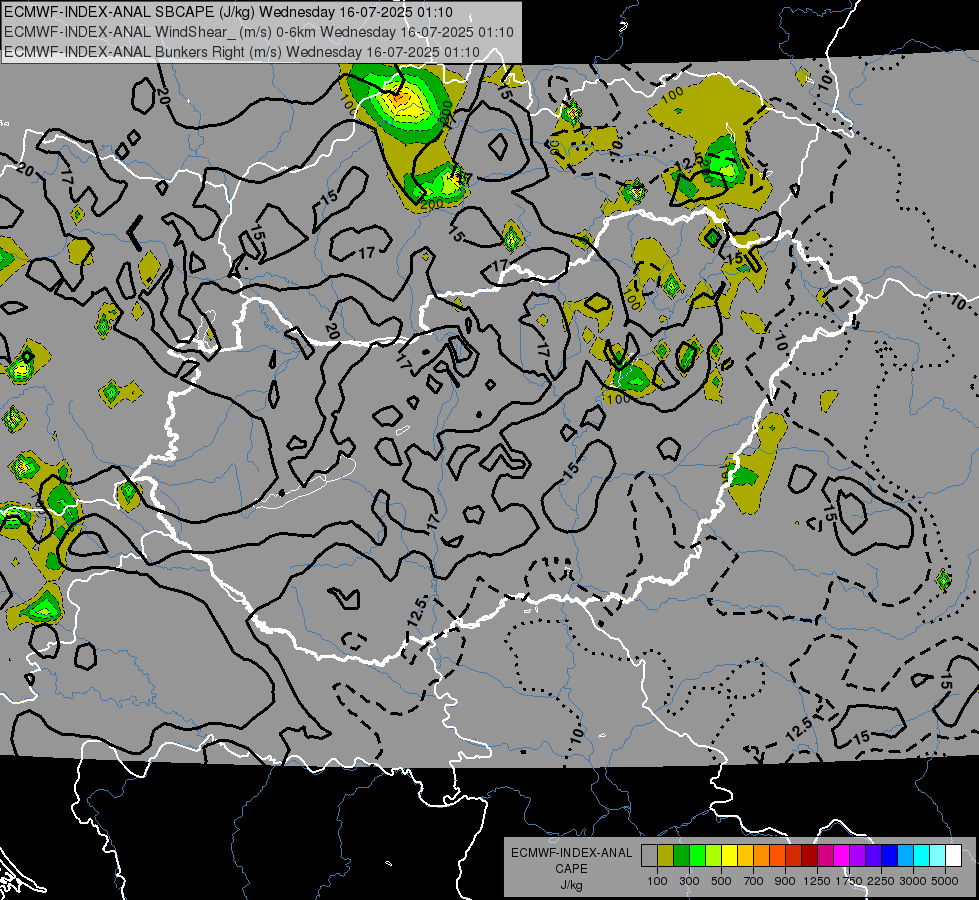Select the dark red swatch before 1250

point(809,856)
